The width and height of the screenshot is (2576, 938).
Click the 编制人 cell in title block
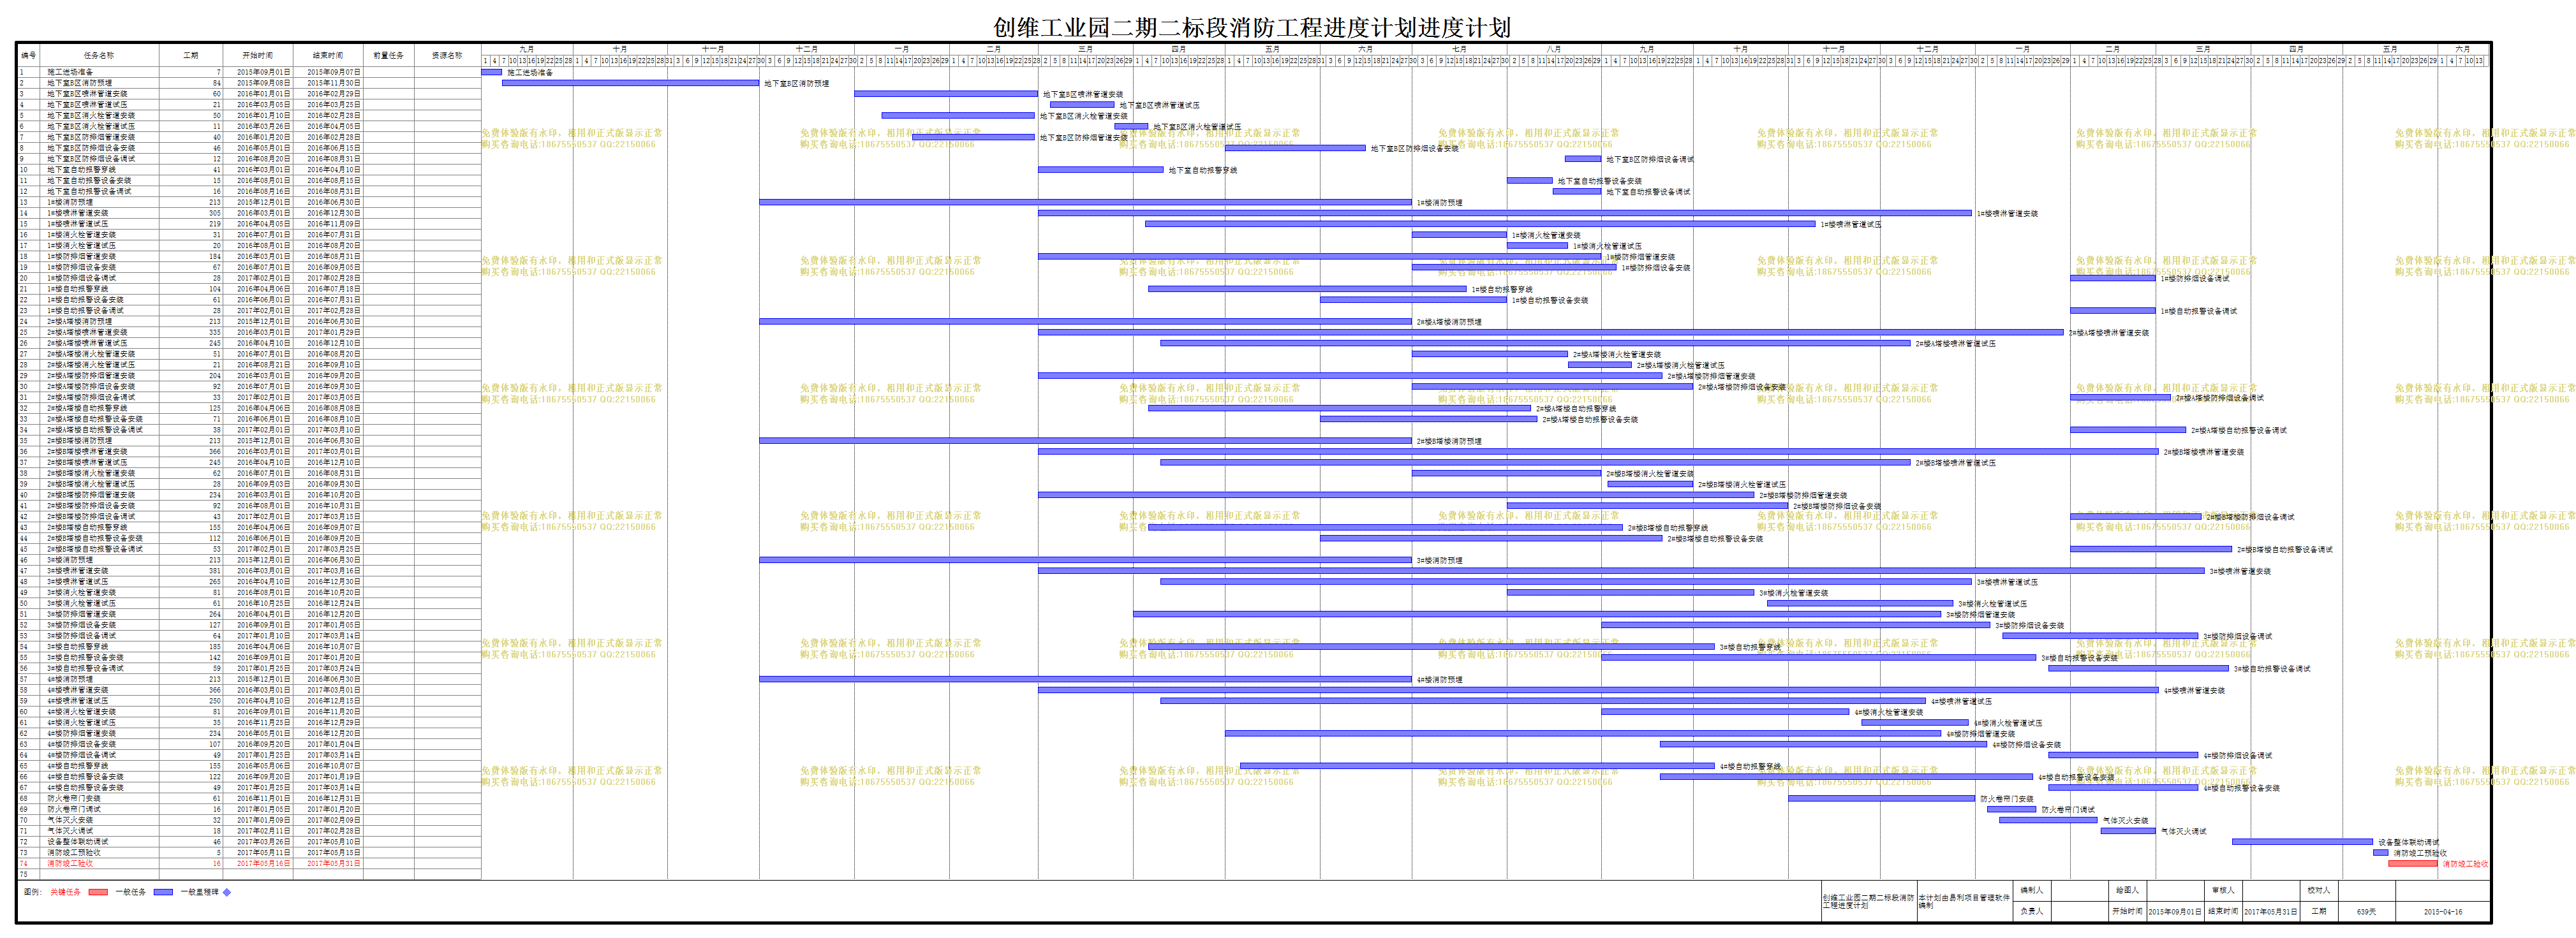[x=2032, y=890]
